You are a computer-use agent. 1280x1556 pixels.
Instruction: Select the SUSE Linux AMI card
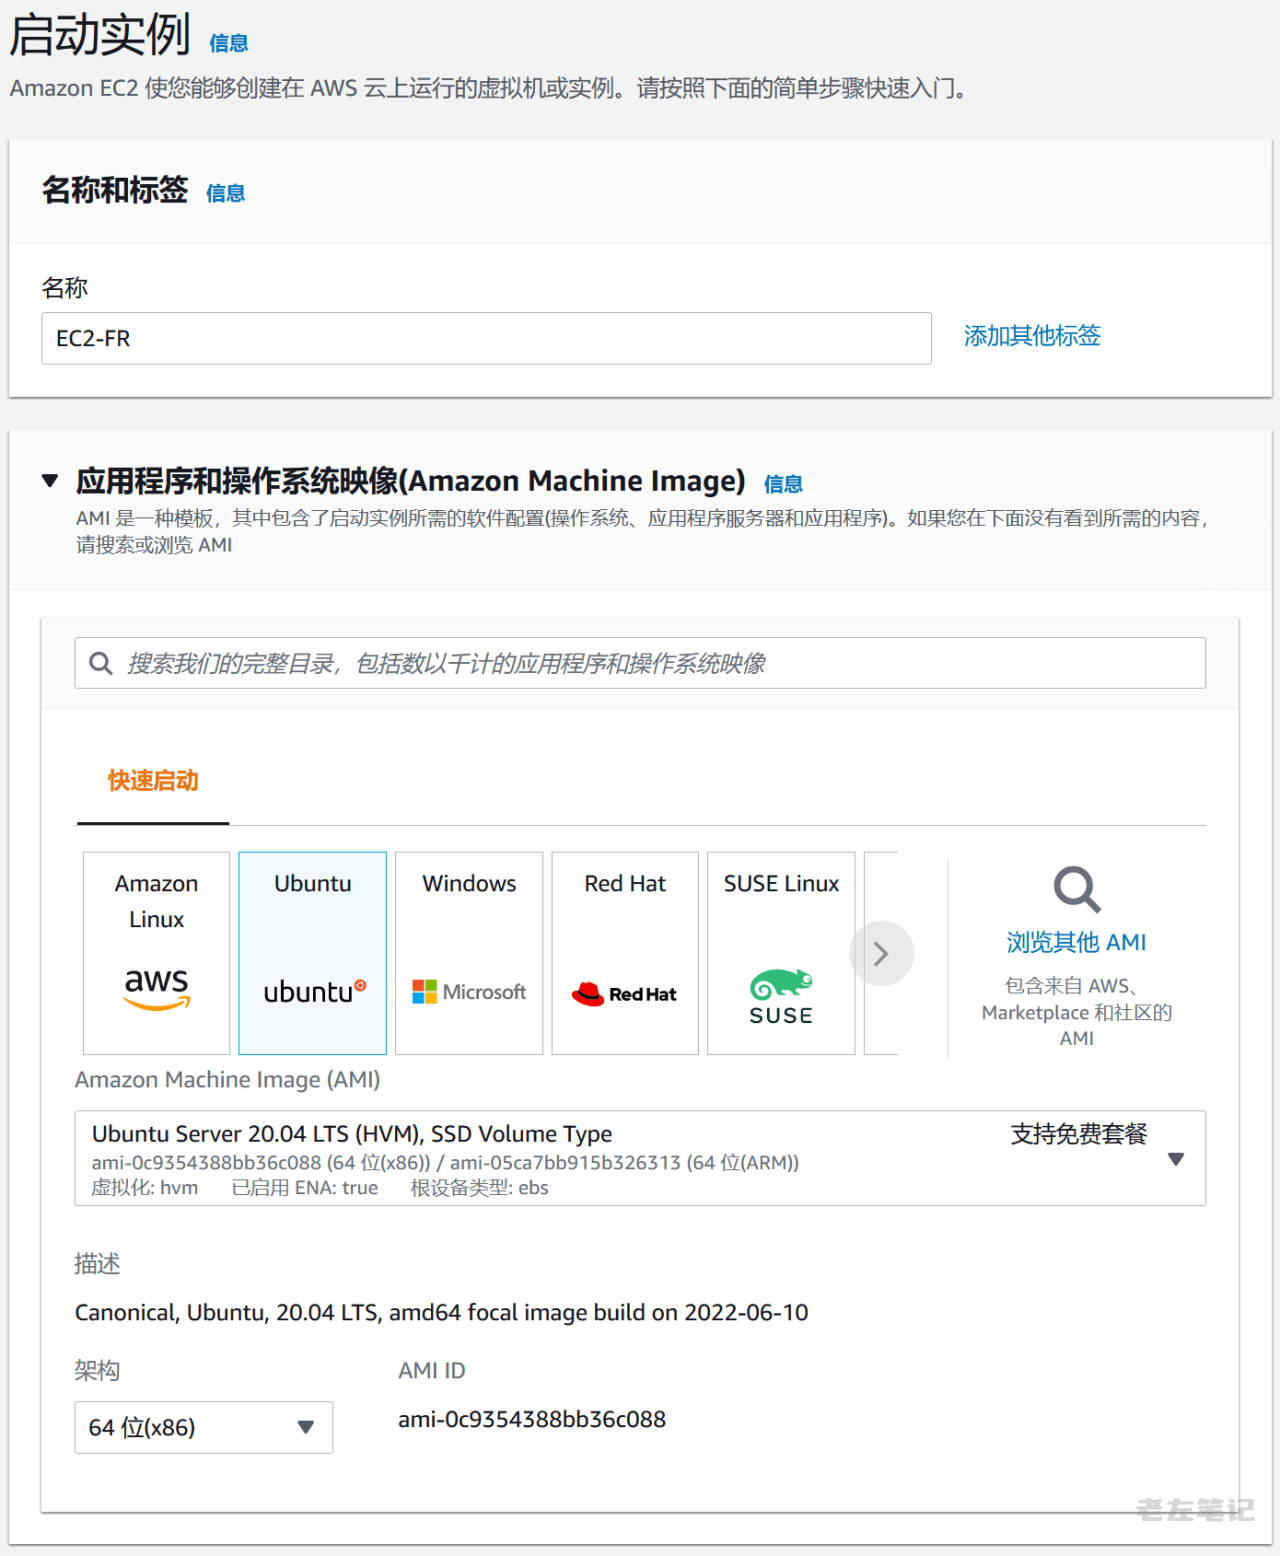[x=781, y=953]
